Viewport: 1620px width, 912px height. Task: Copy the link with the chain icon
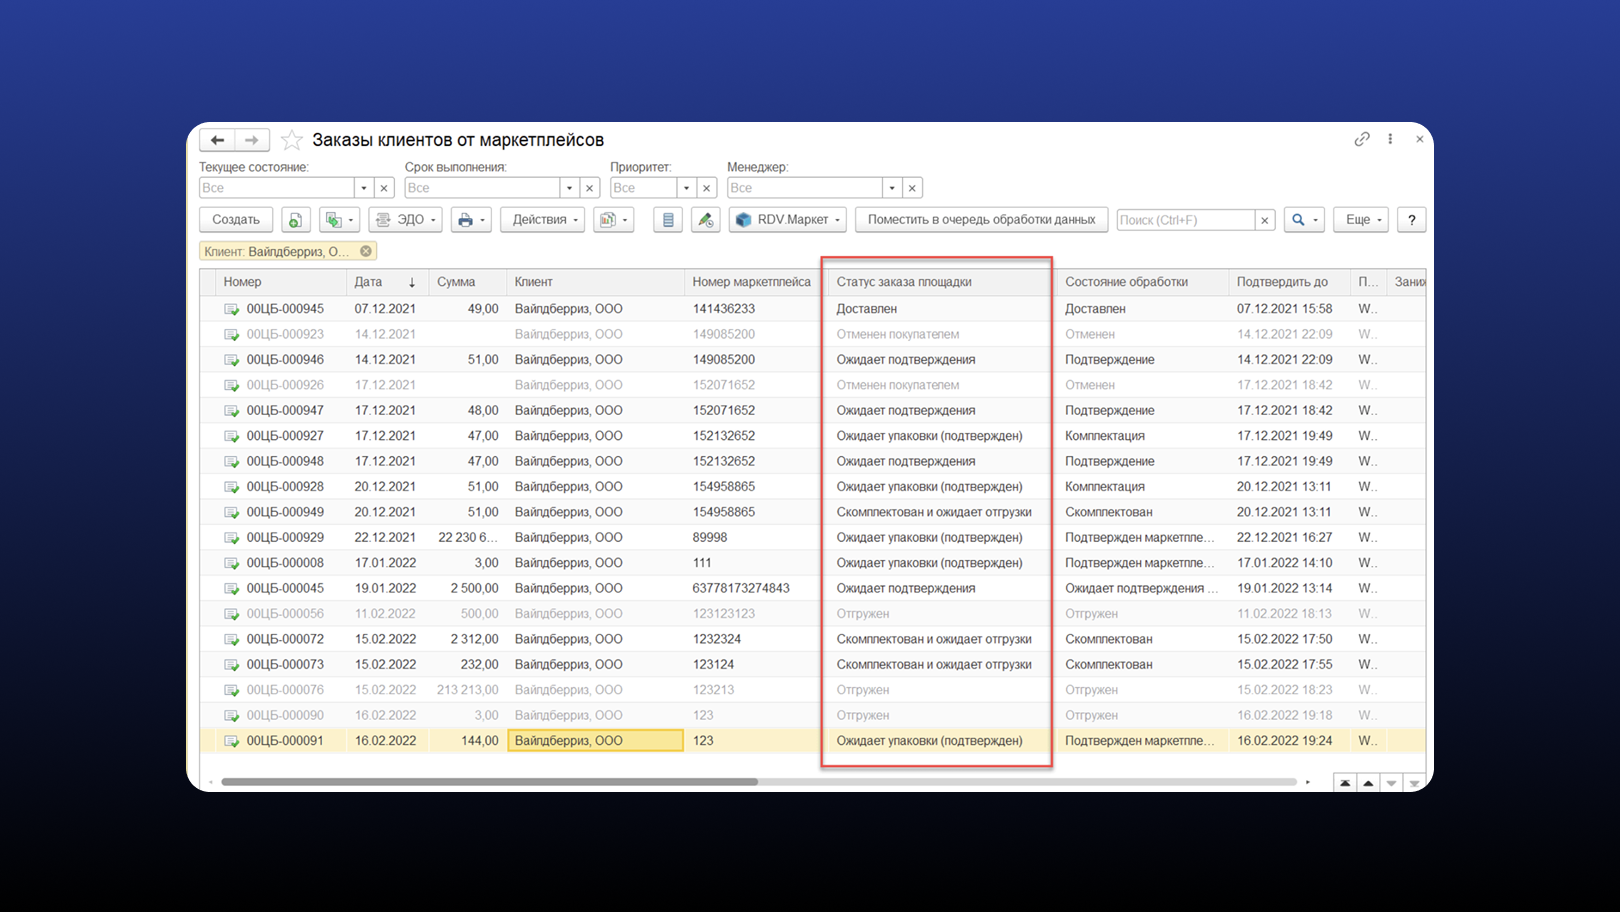coord(1362,140)
